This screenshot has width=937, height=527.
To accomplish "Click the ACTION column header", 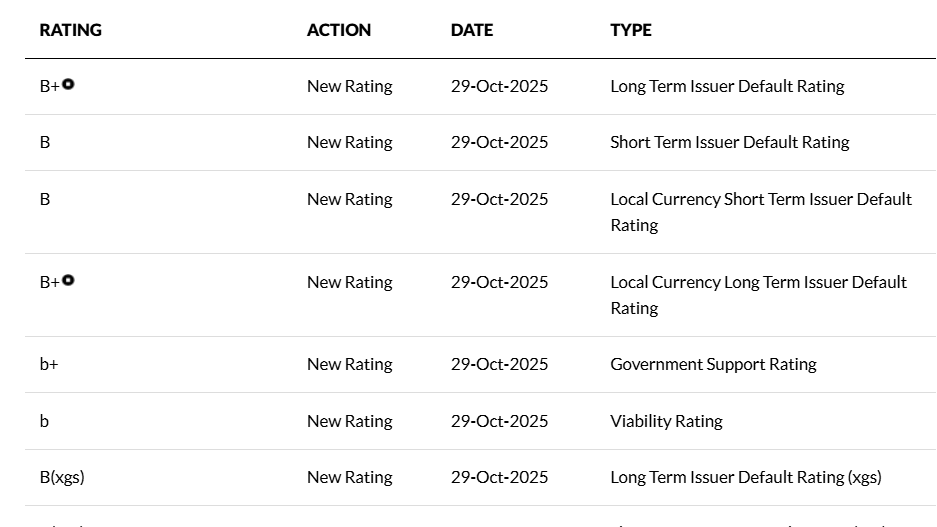I will pos(339,30).
